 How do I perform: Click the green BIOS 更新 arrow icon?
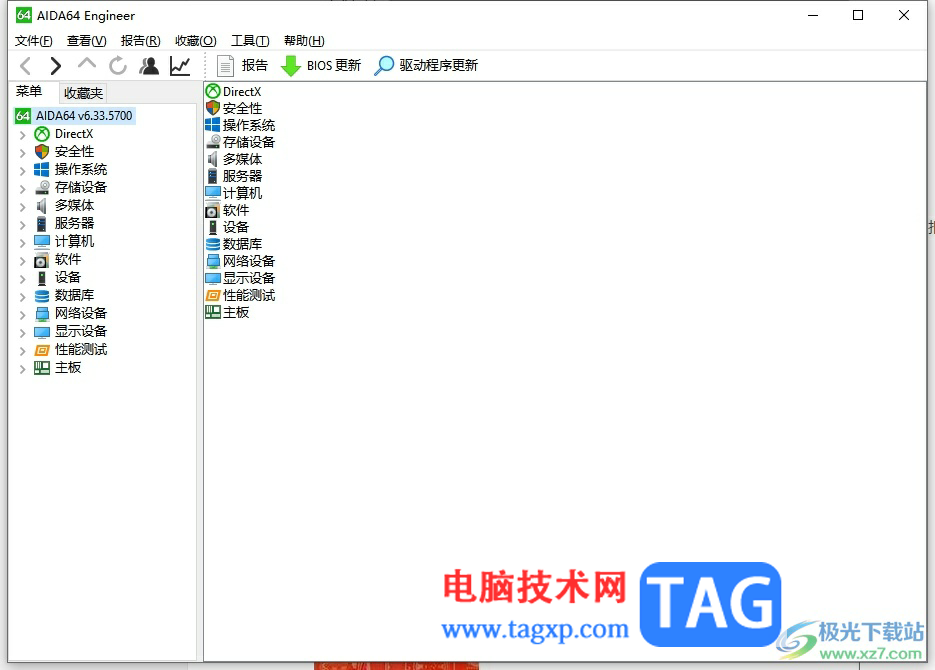[x=290, y=66]
